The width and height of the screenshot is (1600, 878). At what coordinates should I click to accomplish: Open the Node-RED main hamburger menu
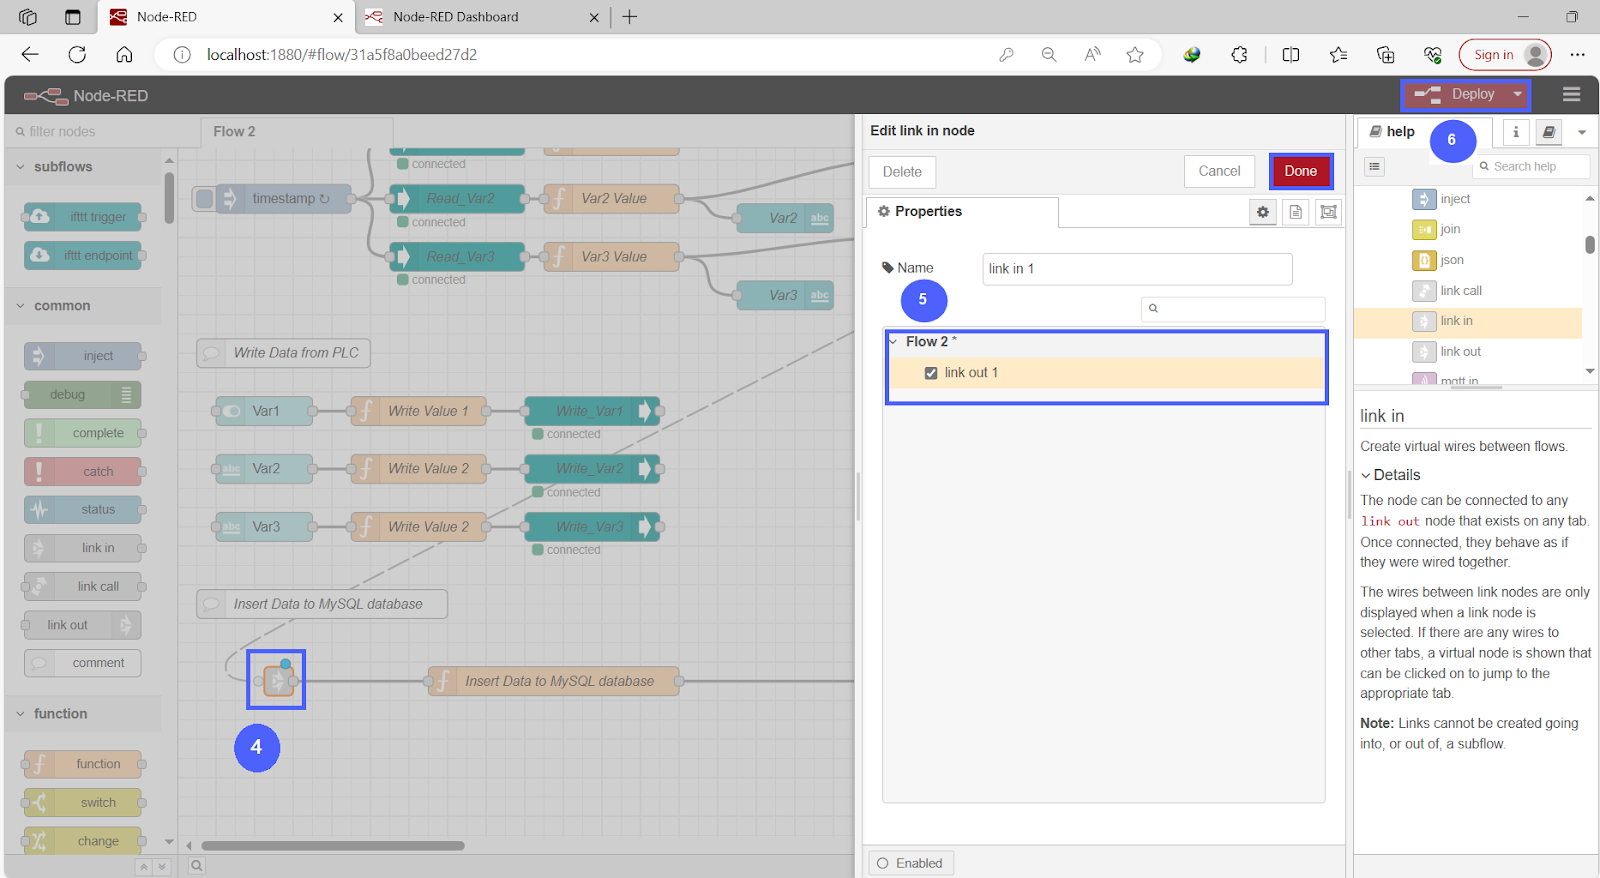[1571, 95]
